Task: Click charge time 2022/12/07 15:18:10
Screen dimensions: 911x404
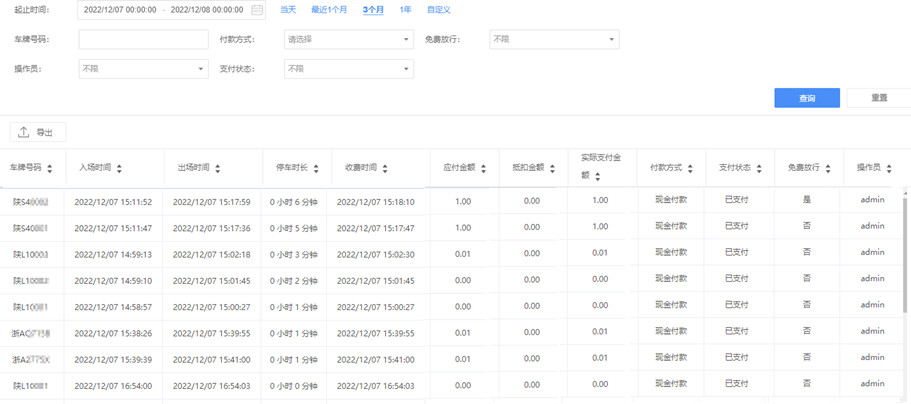Action: [376, 202]
